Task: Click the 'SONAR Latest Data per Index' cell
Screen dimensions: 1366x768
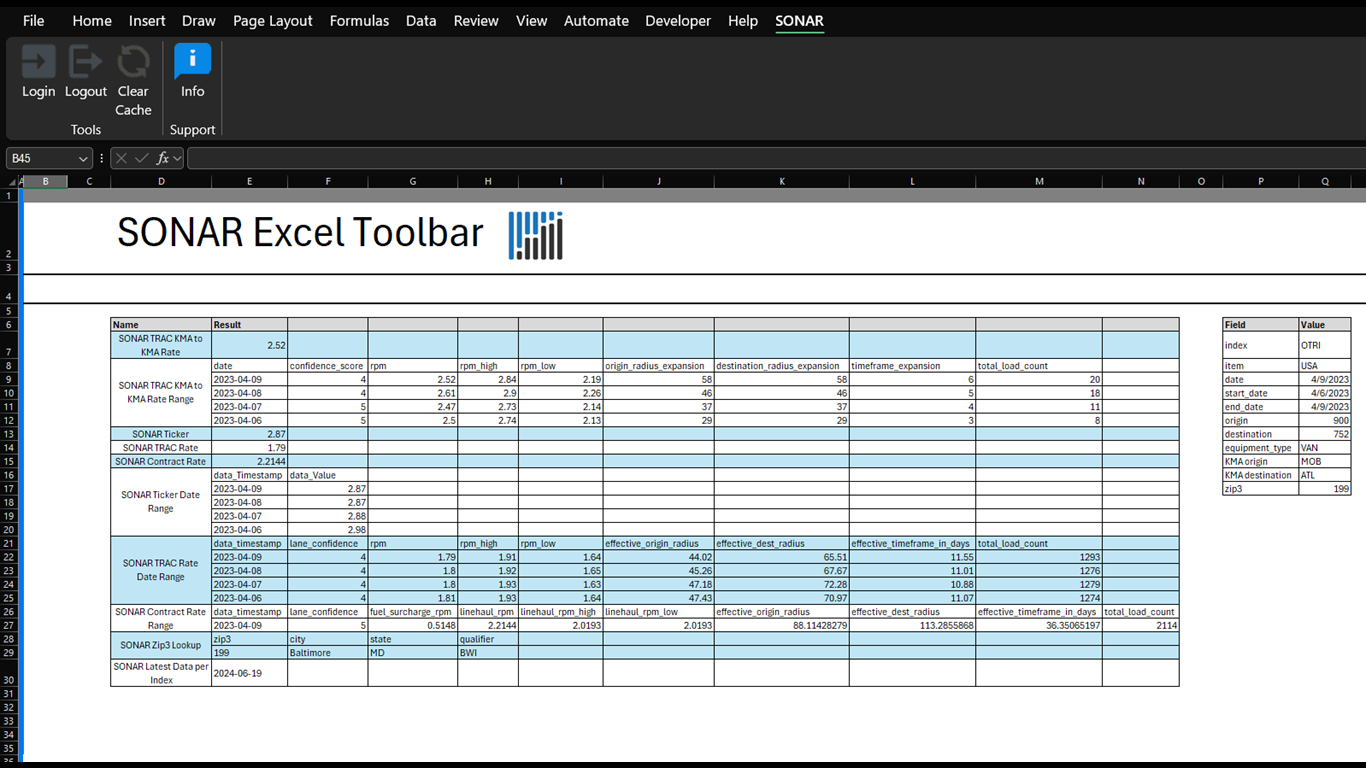Action: tap(161, 673)
